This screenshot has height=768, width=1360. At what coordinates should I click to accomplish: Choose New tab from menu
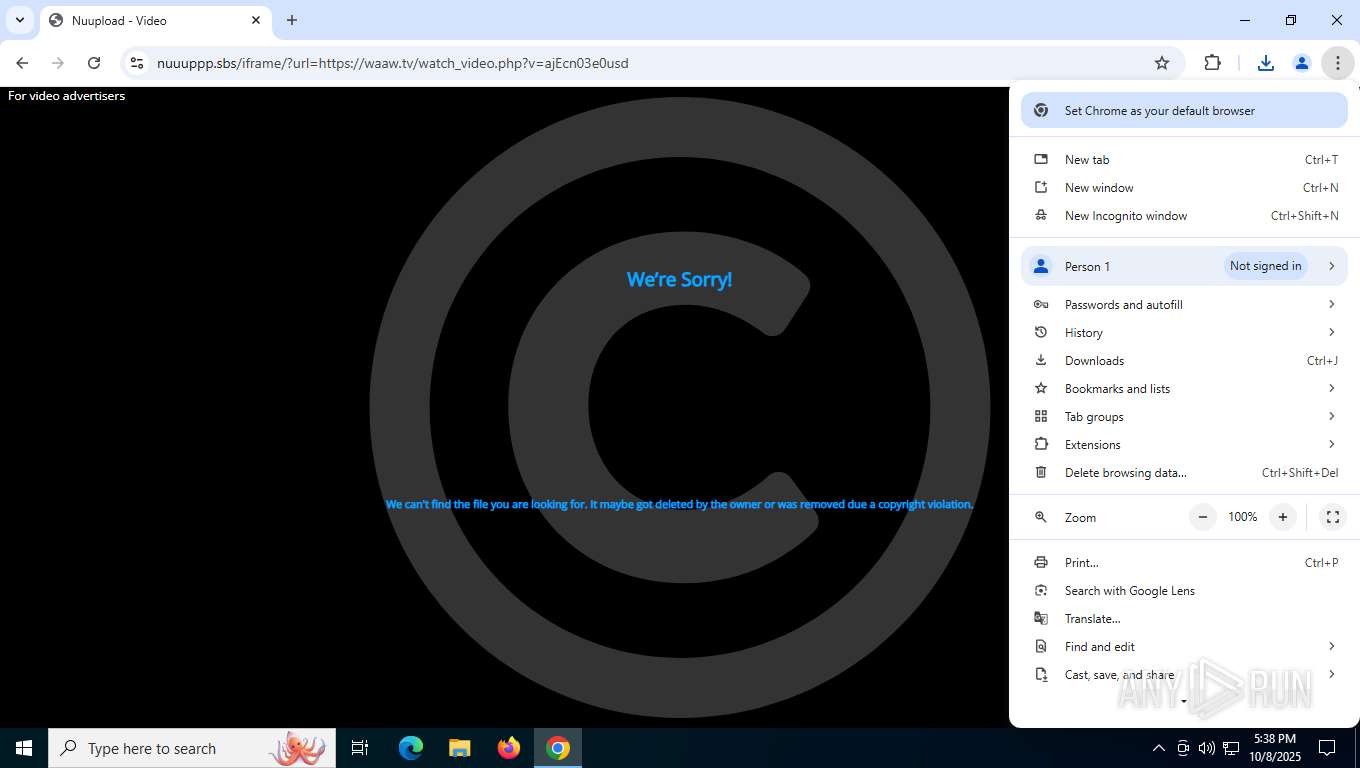1184,160
